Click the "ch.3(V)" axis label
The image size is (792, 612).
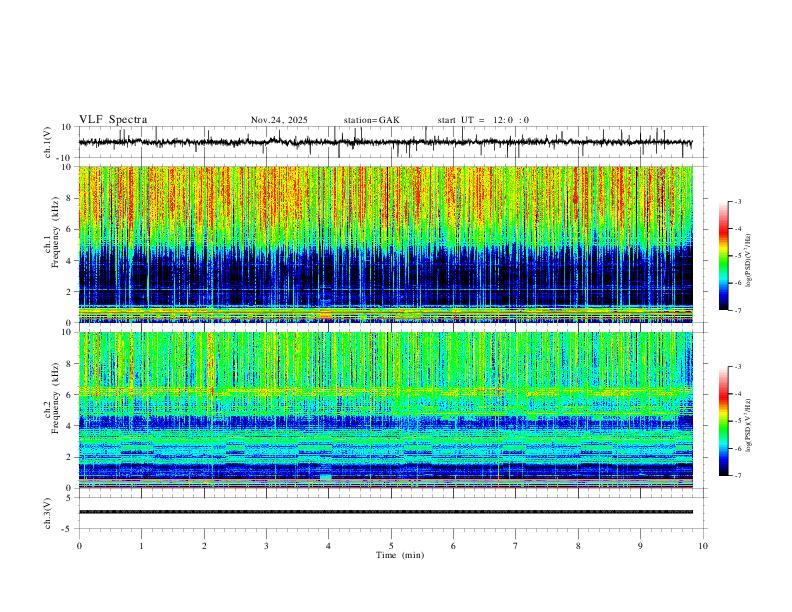pyautogui.click(x=48, y=514)
